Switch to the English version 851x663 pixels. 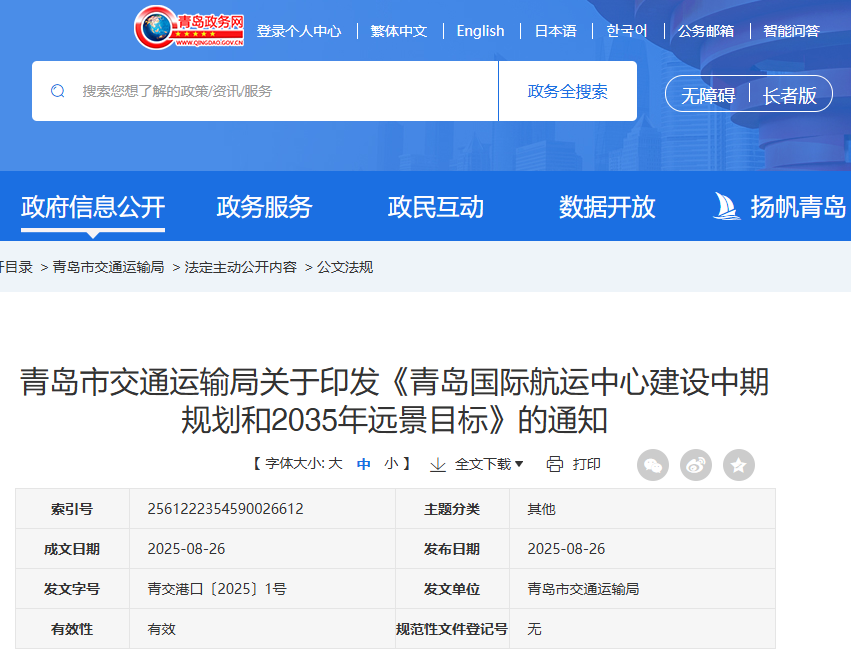[481, 30]
